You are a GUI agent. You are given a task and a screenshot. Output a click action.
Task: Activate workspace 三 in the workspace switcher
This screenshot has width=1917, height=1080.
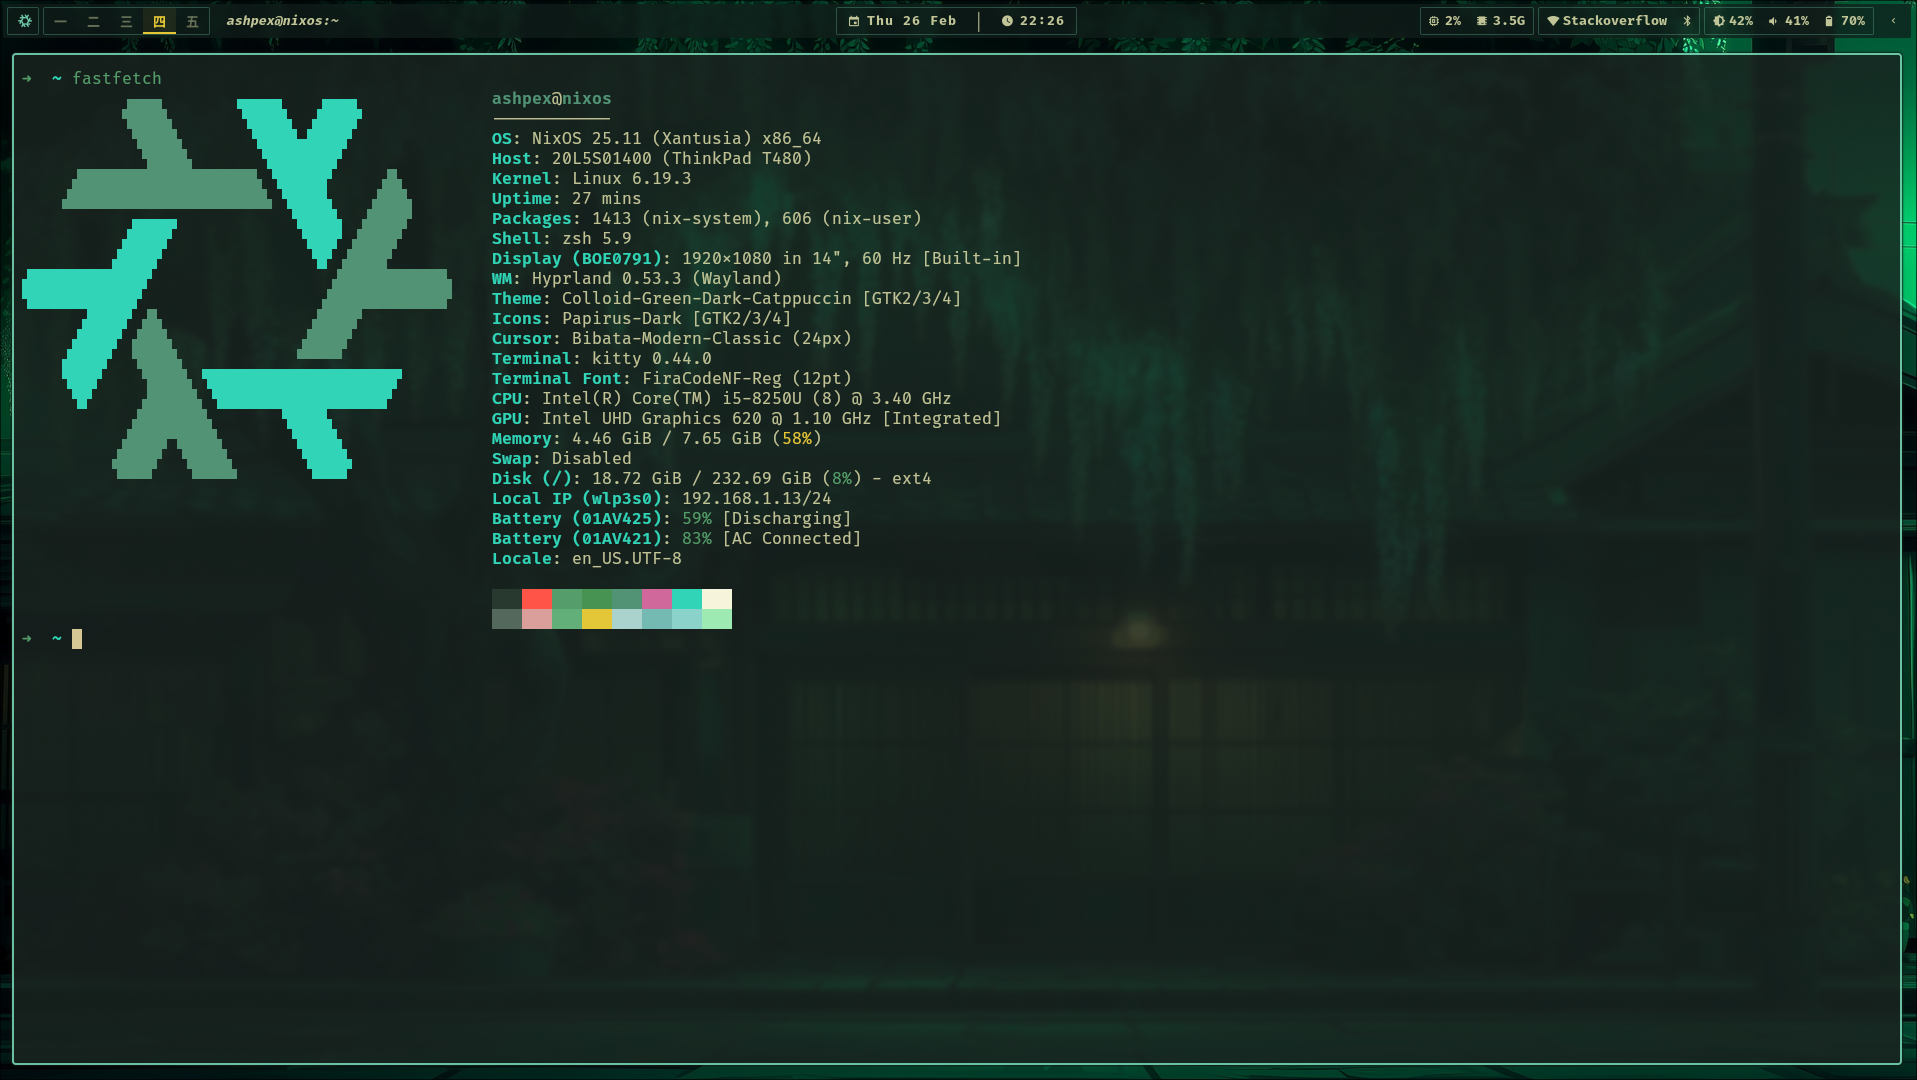tap(126, 21)
